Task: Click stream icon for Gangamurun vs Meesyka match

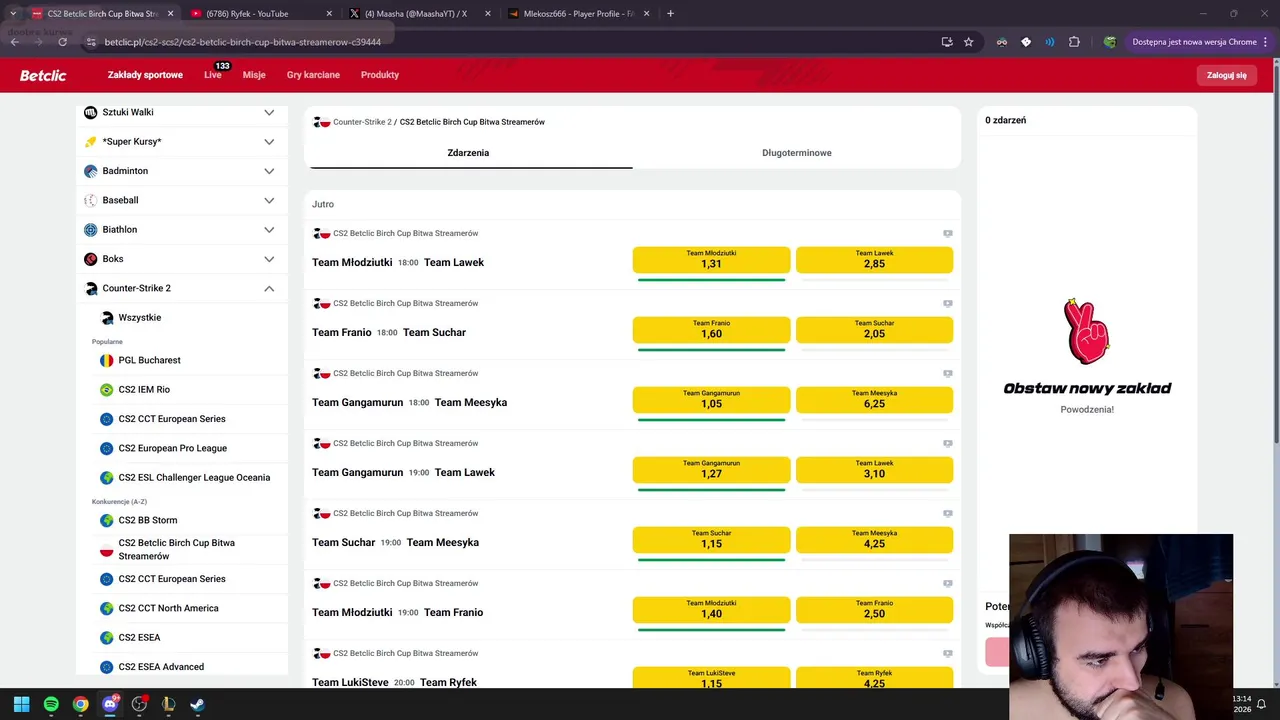Action: (947, 373)
